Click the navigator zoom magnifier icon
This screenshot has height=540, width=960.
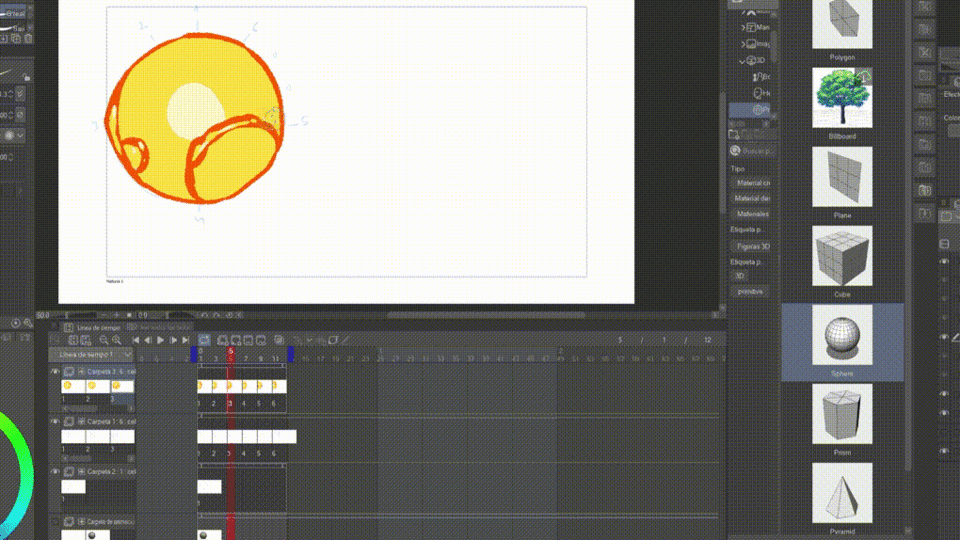(28, 323)
